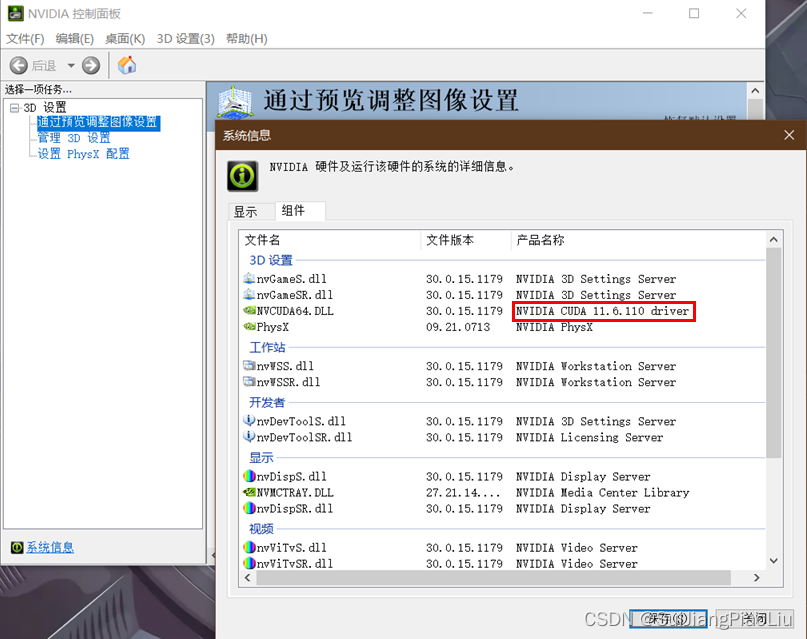Select 设置 PhysX 配置 tree item
The width and height of the screenshot is (807, 639).
point(83,154)
